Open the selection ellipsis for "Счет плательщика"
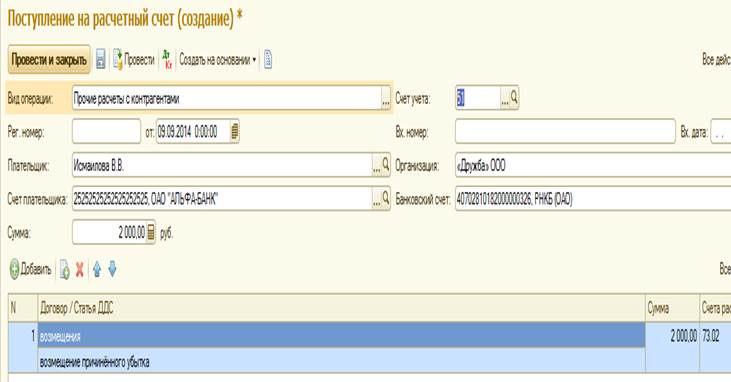731x382 pixels. coord(377,199)
